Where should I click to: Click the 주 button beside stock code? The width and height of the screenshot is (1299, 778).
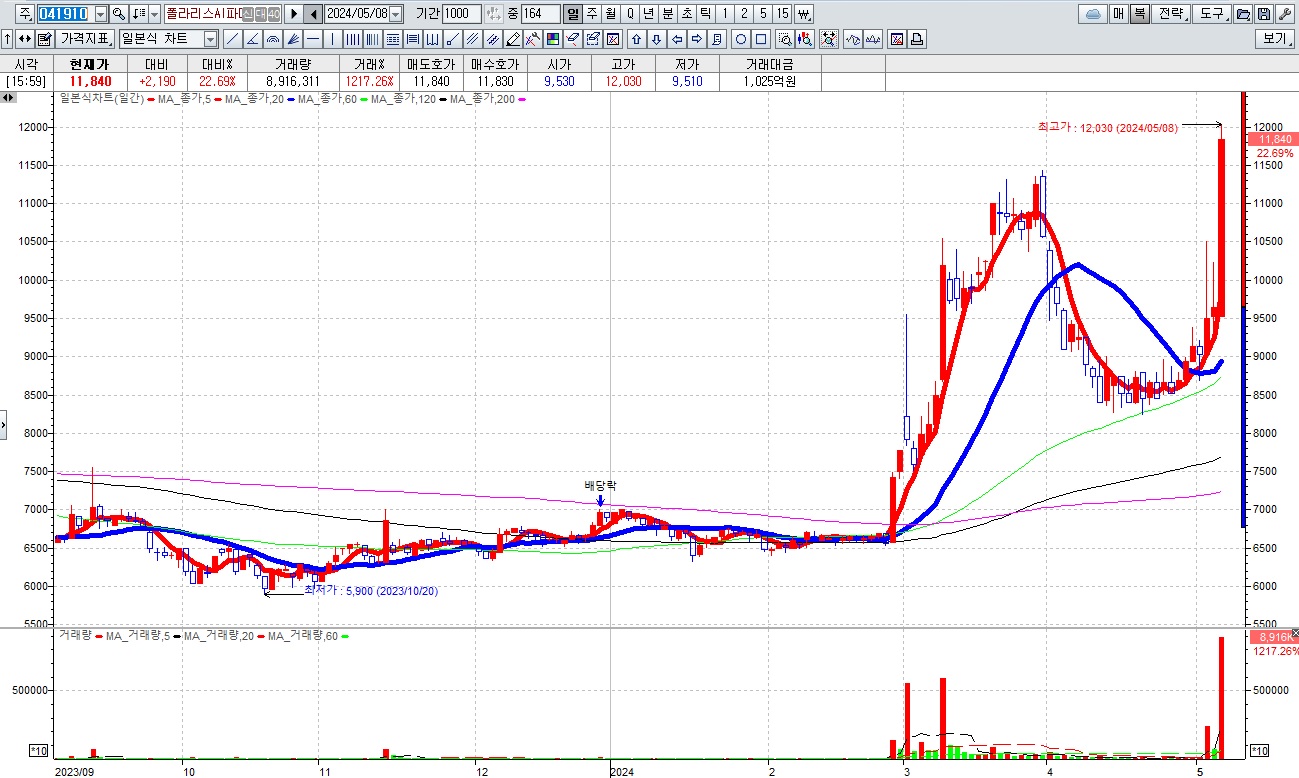pyautogui.click(x=25, y=14)
